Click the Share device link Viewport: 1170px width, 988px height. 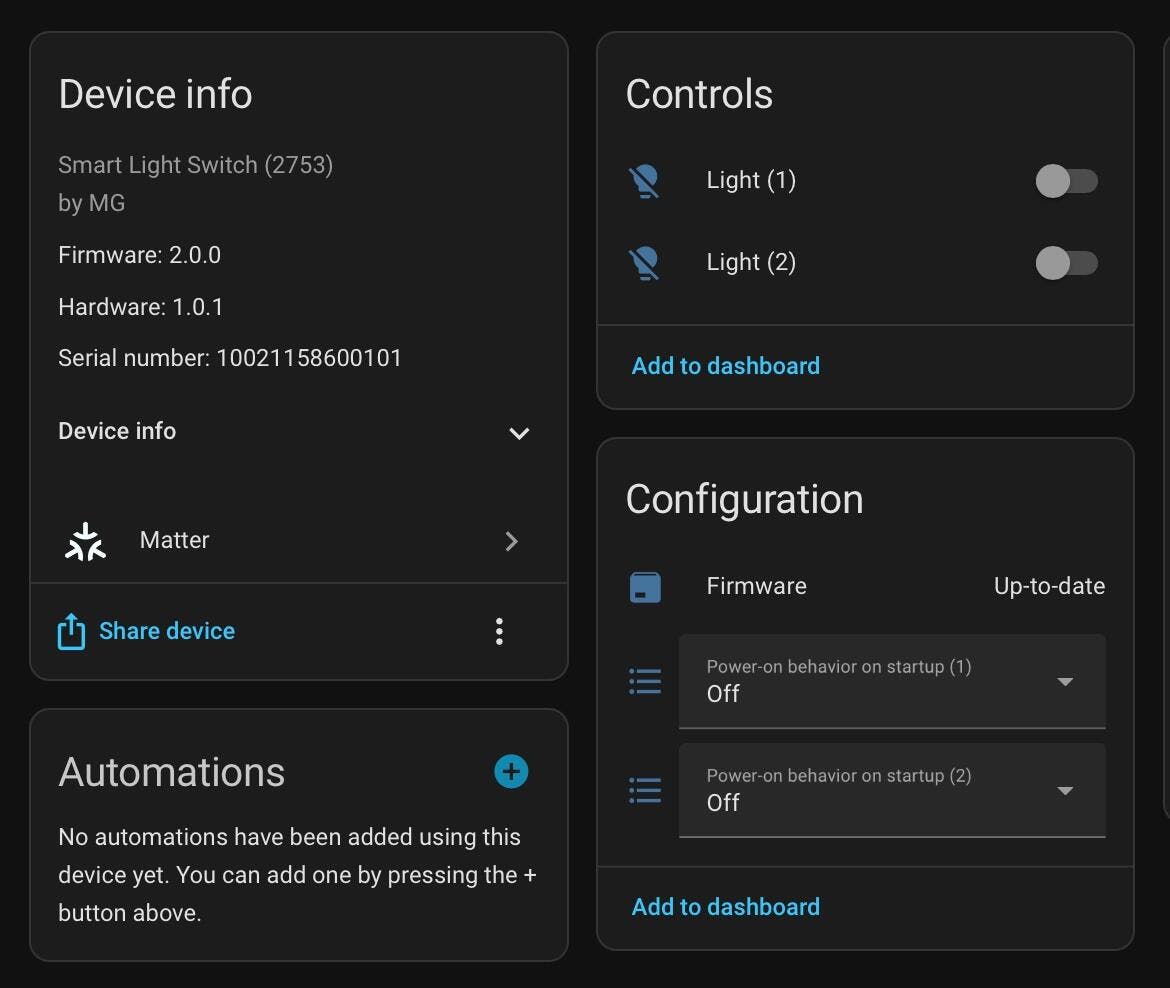tap(167, 631)
